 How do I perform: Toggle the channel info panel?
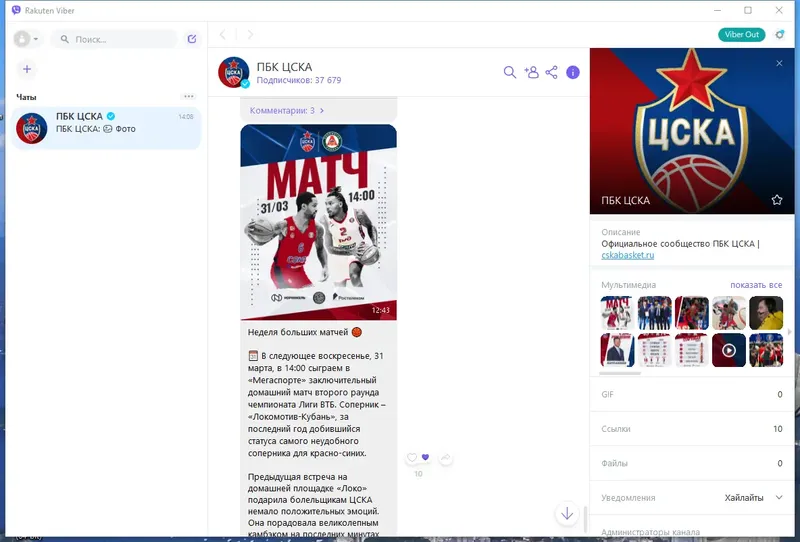[x=572, y=72]
